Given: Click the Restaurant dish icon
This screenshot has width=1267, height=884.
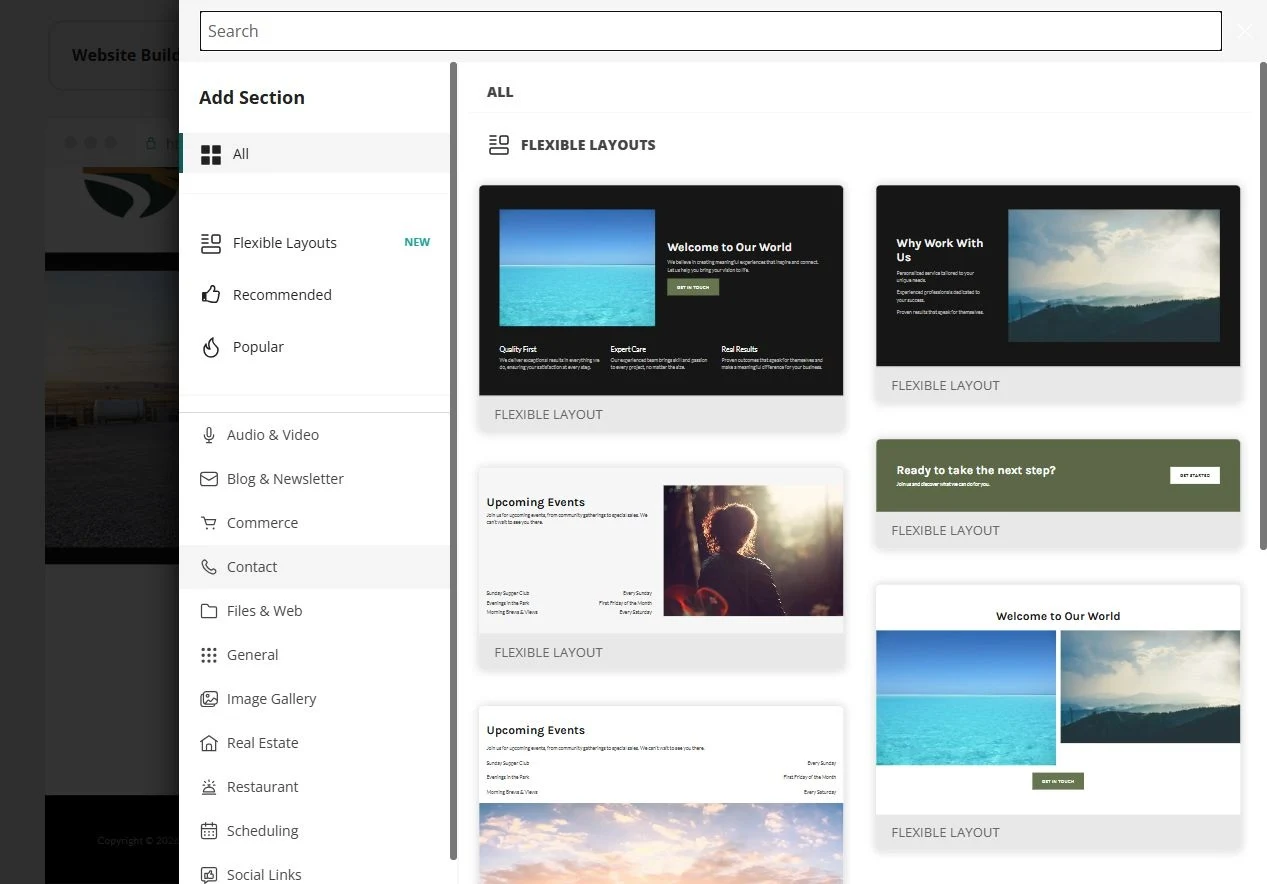Looking at the screenshot, I should (x=209, y=787).
